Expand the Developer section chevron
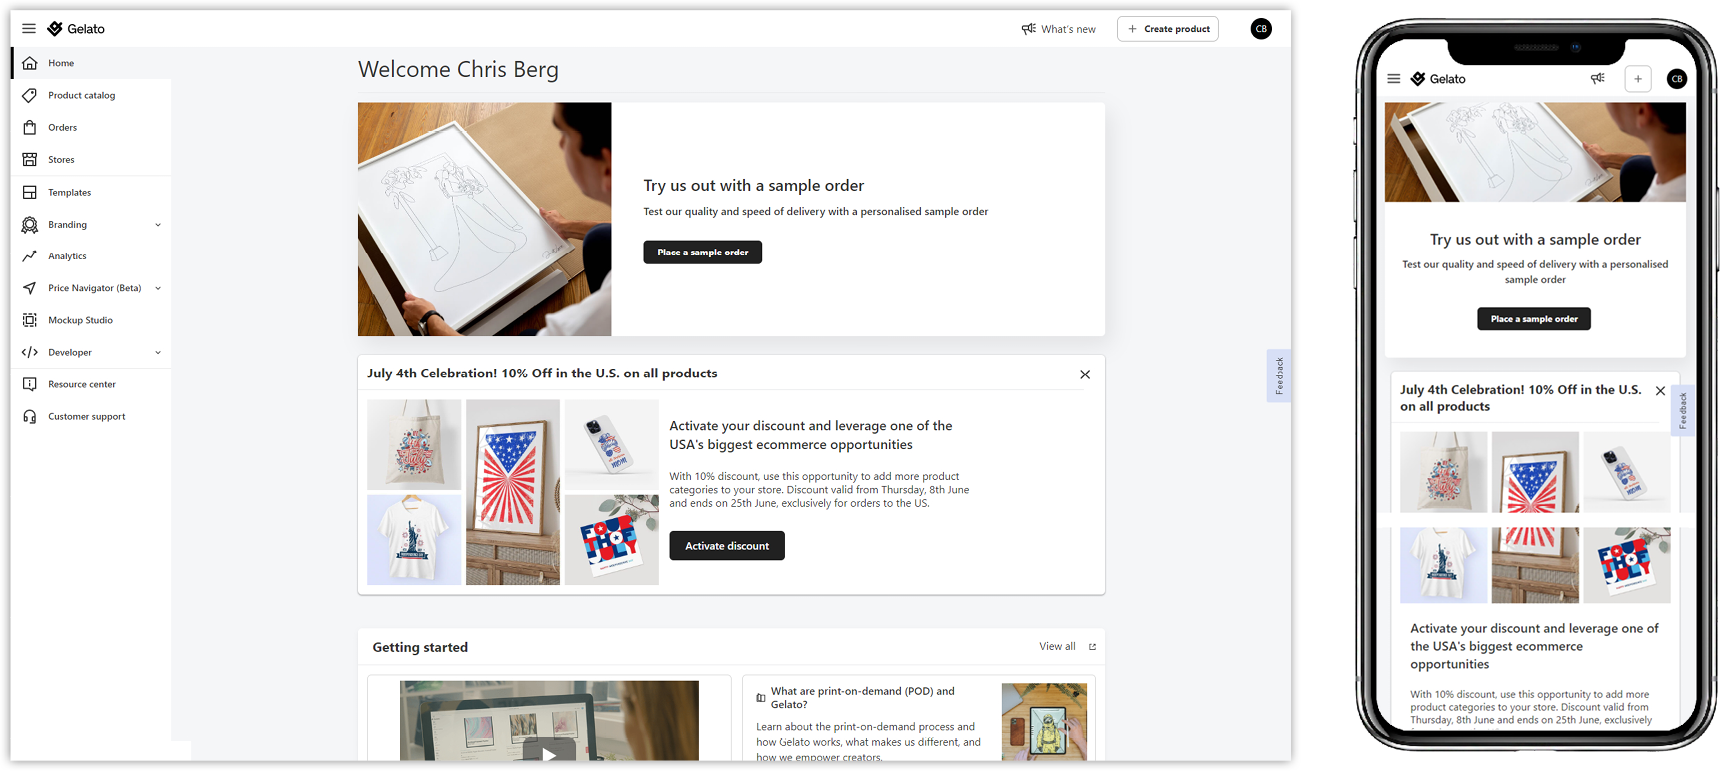This screenshot has width=1726, height=771. coord(158,352)
